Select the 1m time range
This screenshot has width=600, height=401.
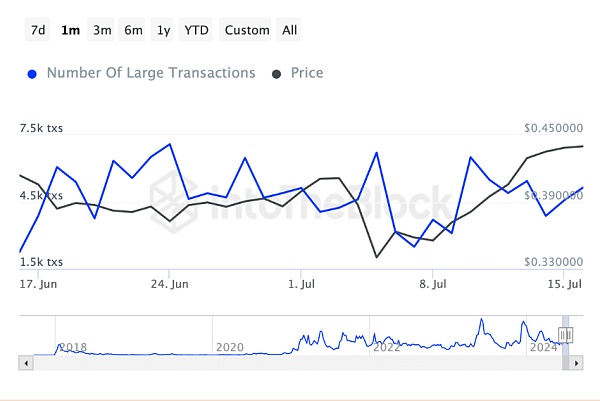(70, 30)
